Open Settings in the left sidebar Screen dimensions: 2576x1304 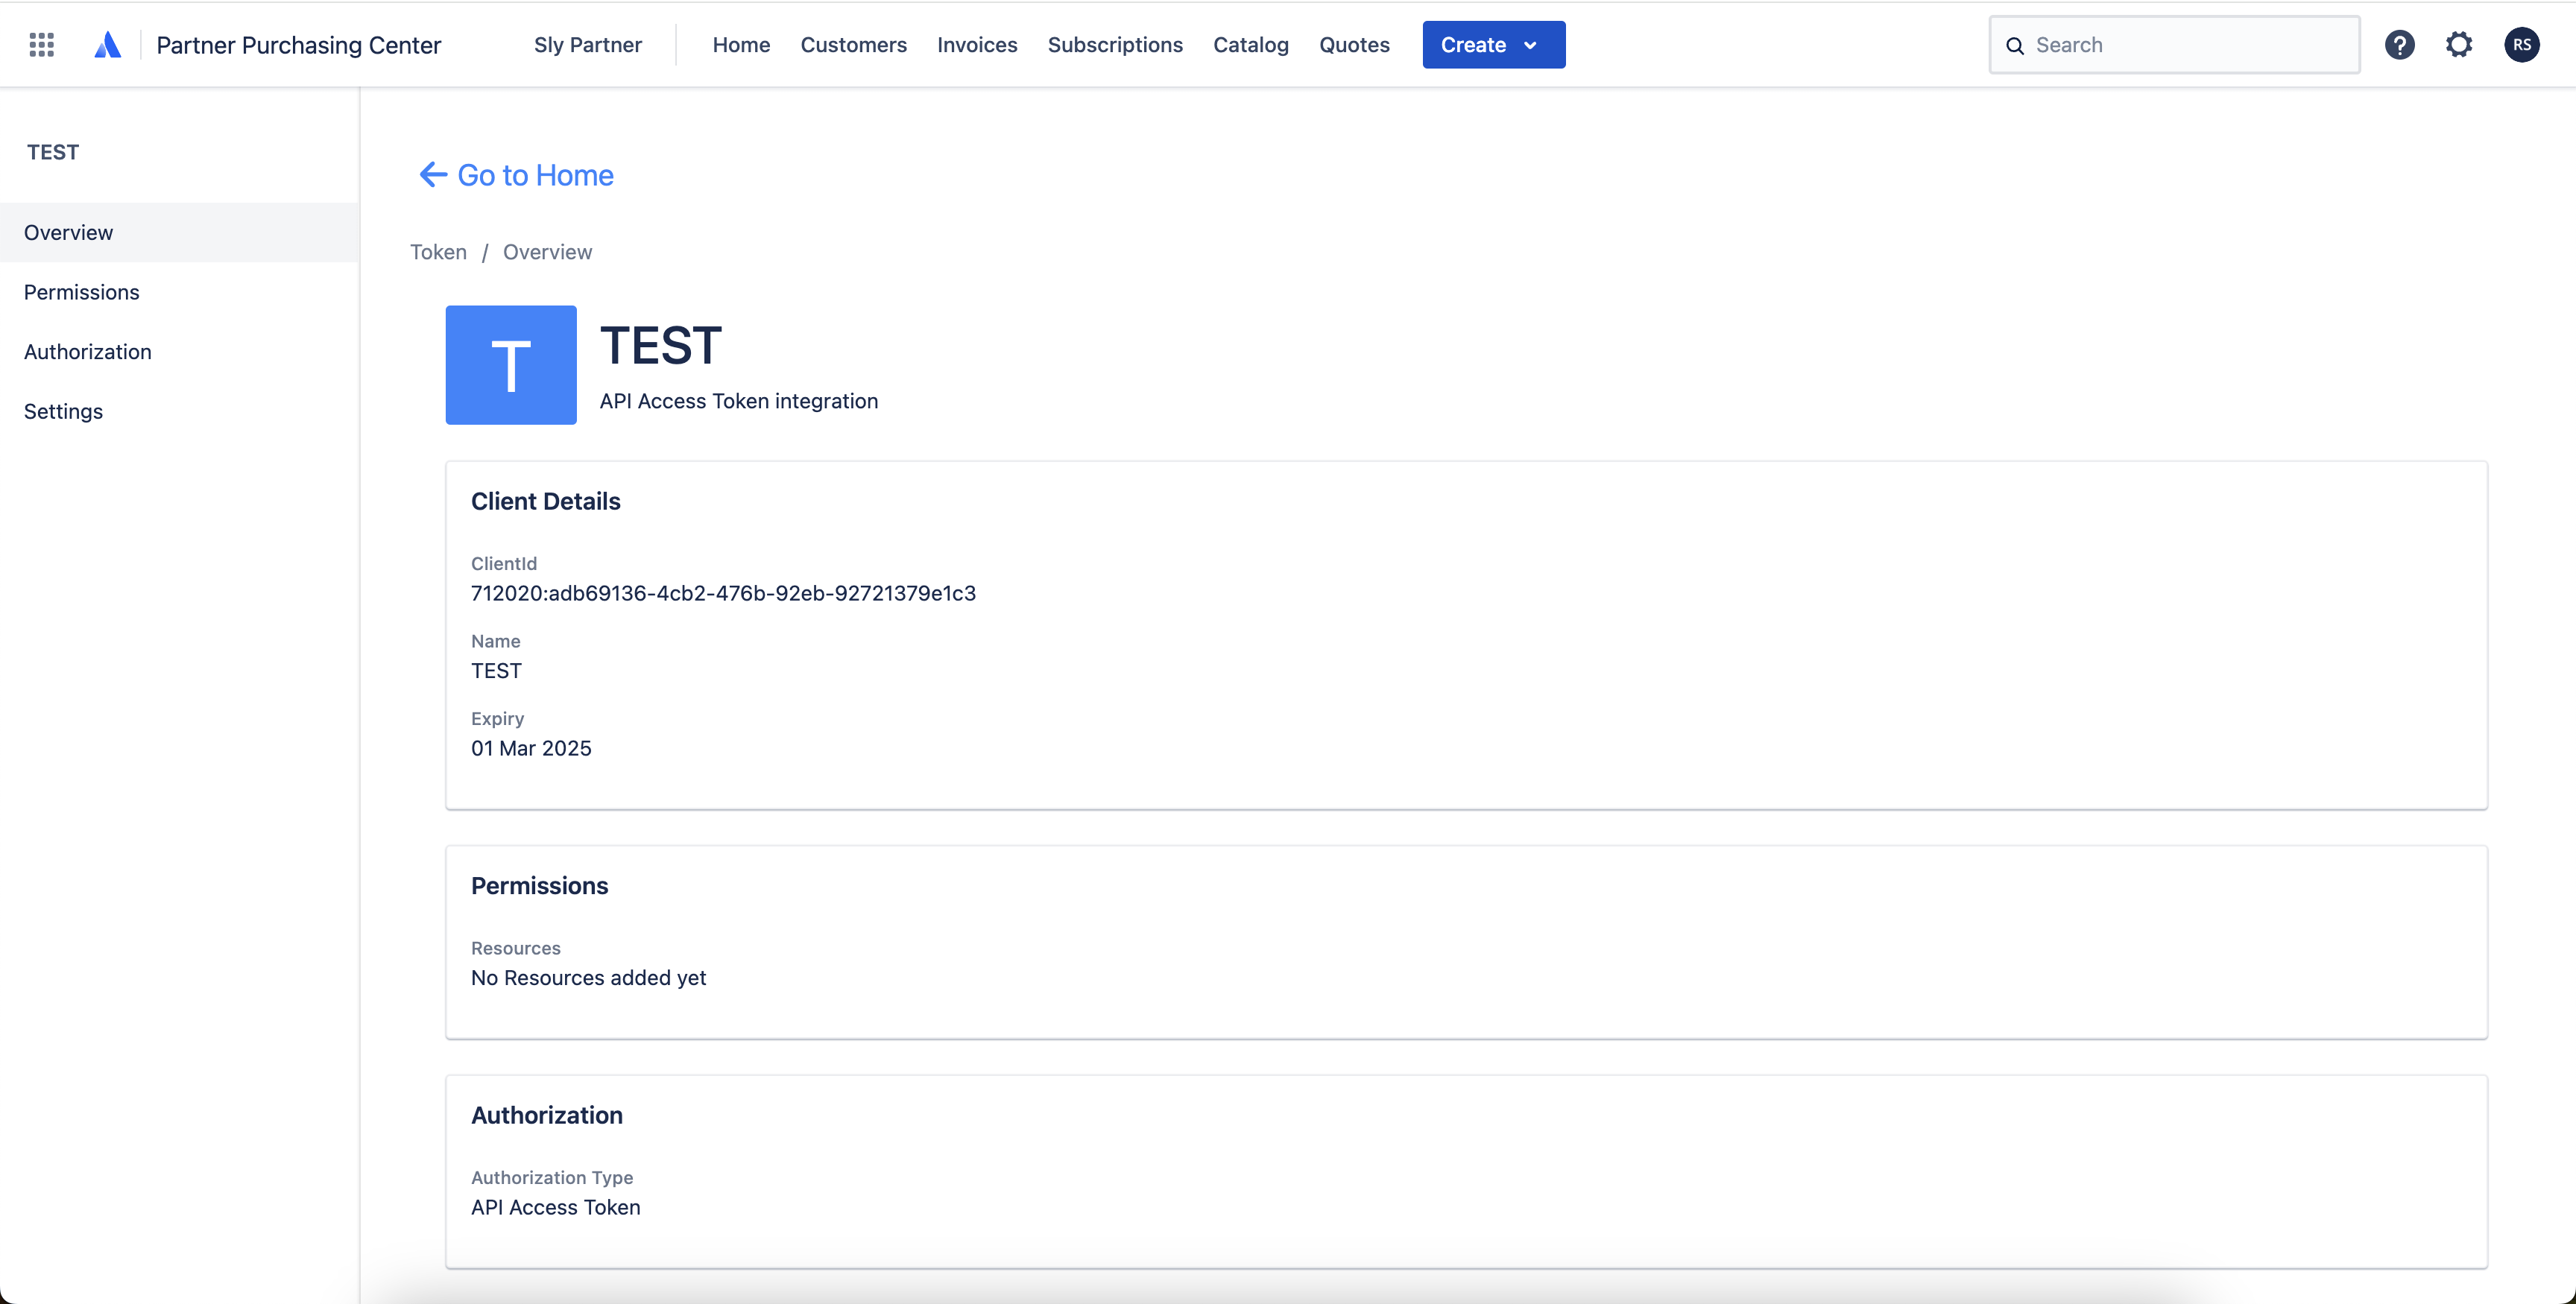click(63, 411)
